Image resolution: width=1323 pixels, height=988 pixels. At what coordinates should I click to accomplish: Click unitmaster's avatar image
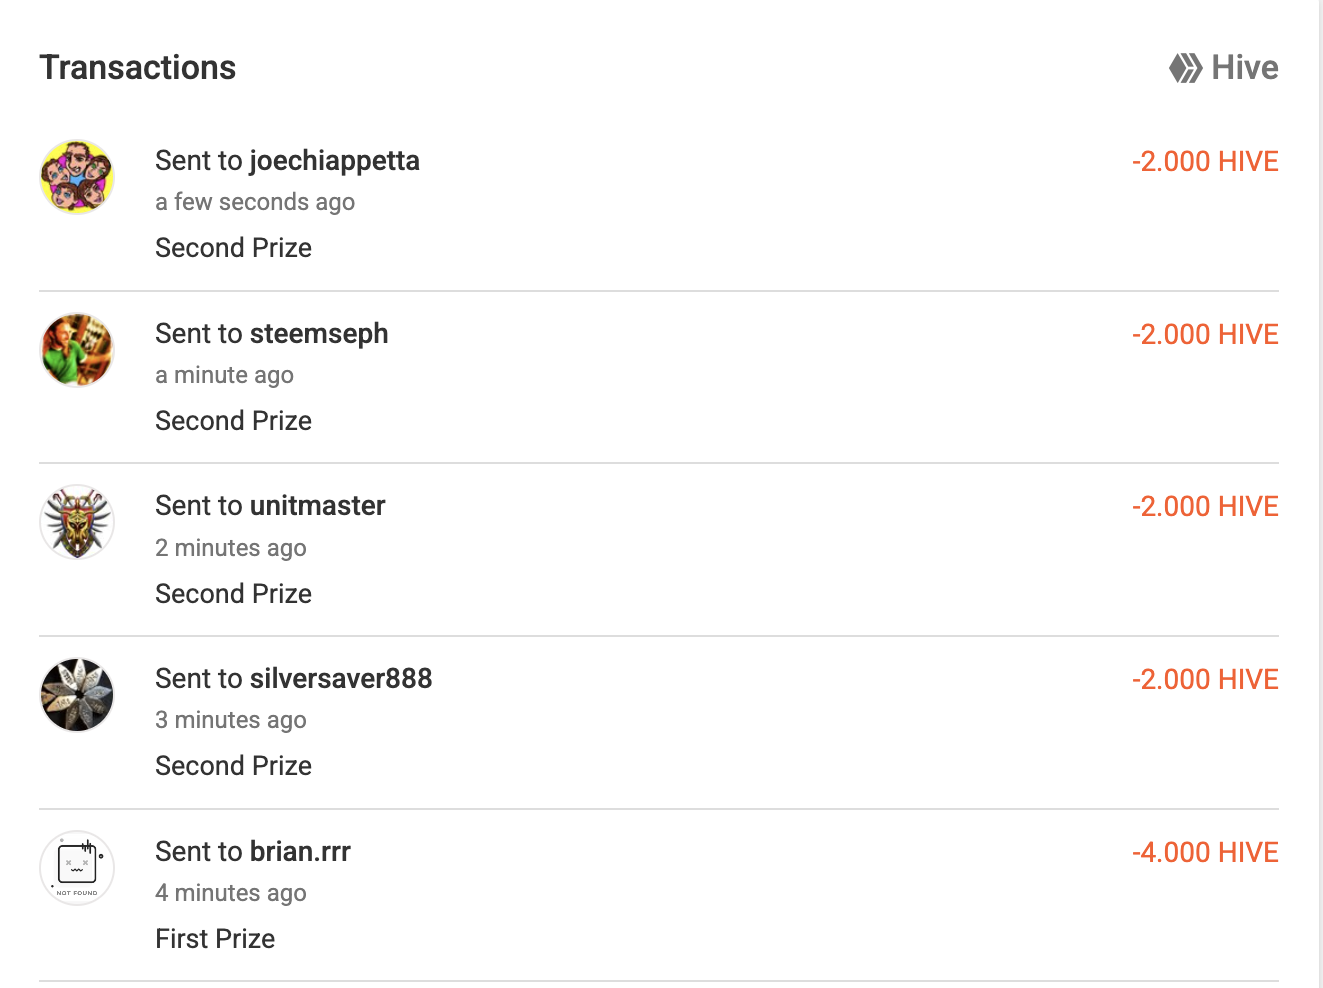77,522
